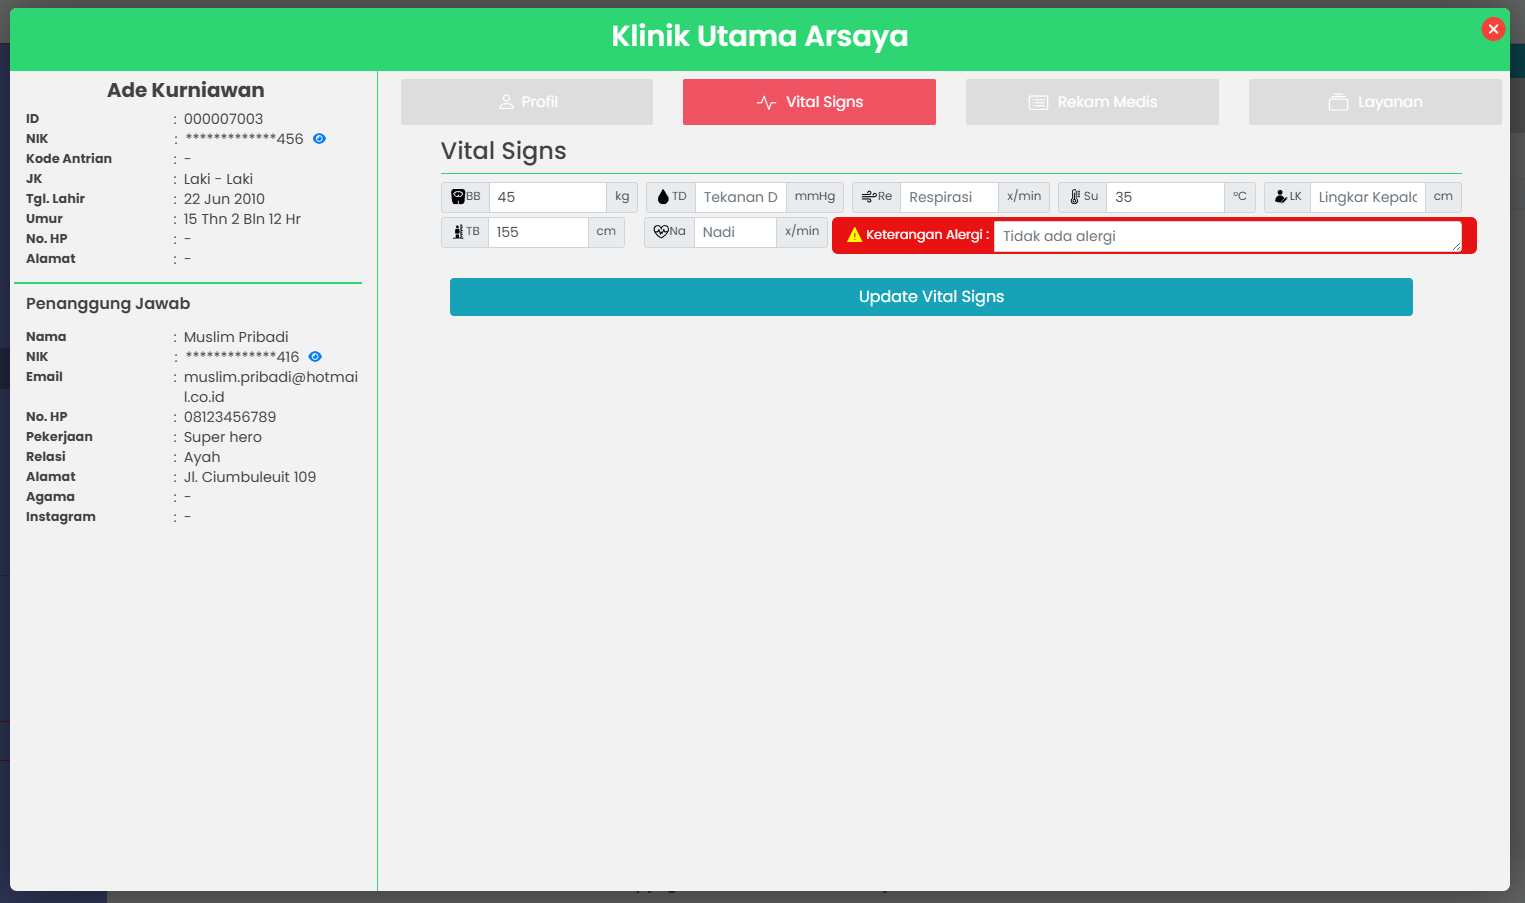The height and width of the screenshot is (903, 1525).
Task: Focus the Tekanan Darah input field
Action: [740, 197]
